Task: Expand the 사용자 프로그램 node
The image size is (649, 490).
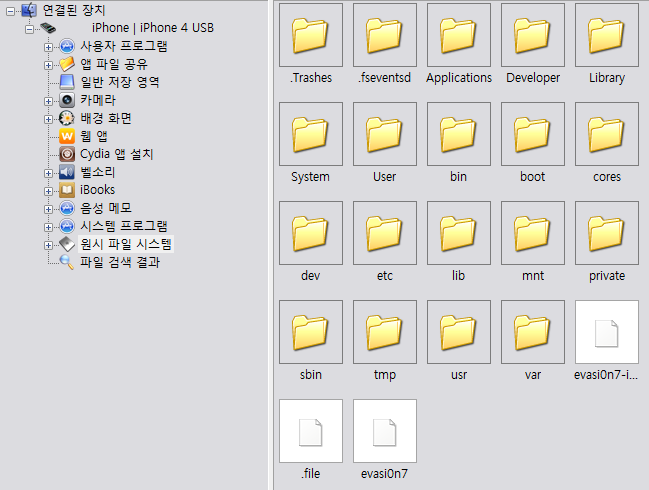Action: [48, 47]
